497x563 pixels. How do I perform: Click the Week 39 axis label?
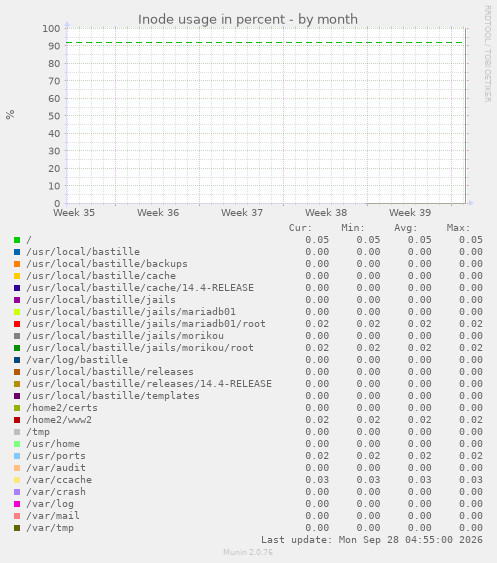(410, 213)
